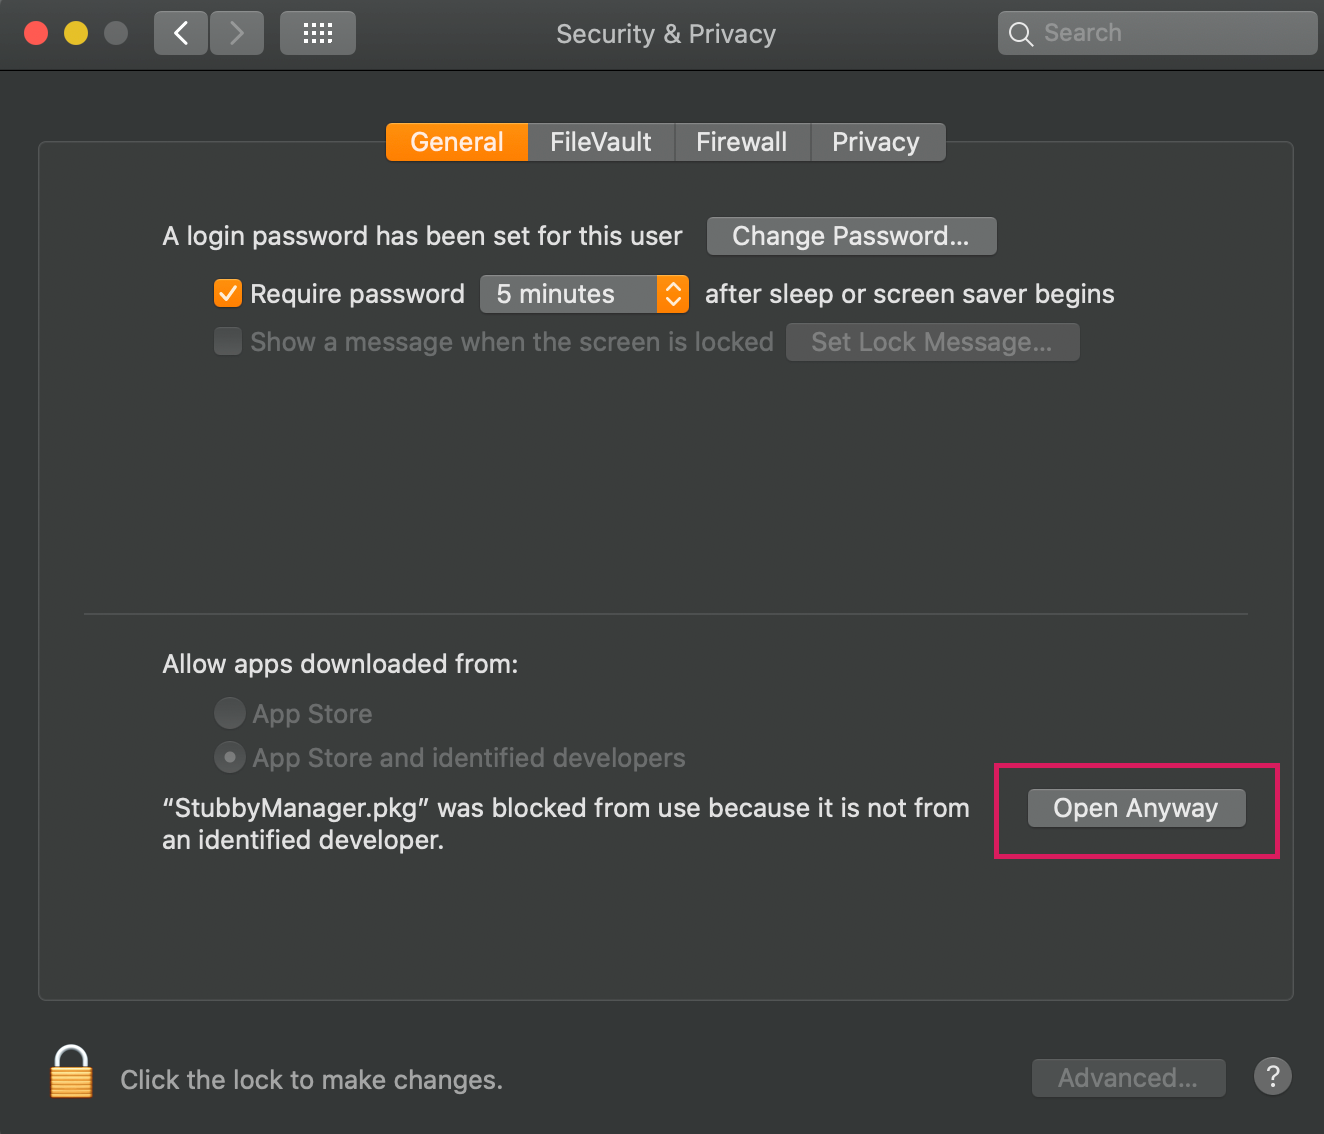Toggle Show a message when locked checkbox
This screenshot has height=1134, width=1324.
pyautogui.click(x=228, y=341)
